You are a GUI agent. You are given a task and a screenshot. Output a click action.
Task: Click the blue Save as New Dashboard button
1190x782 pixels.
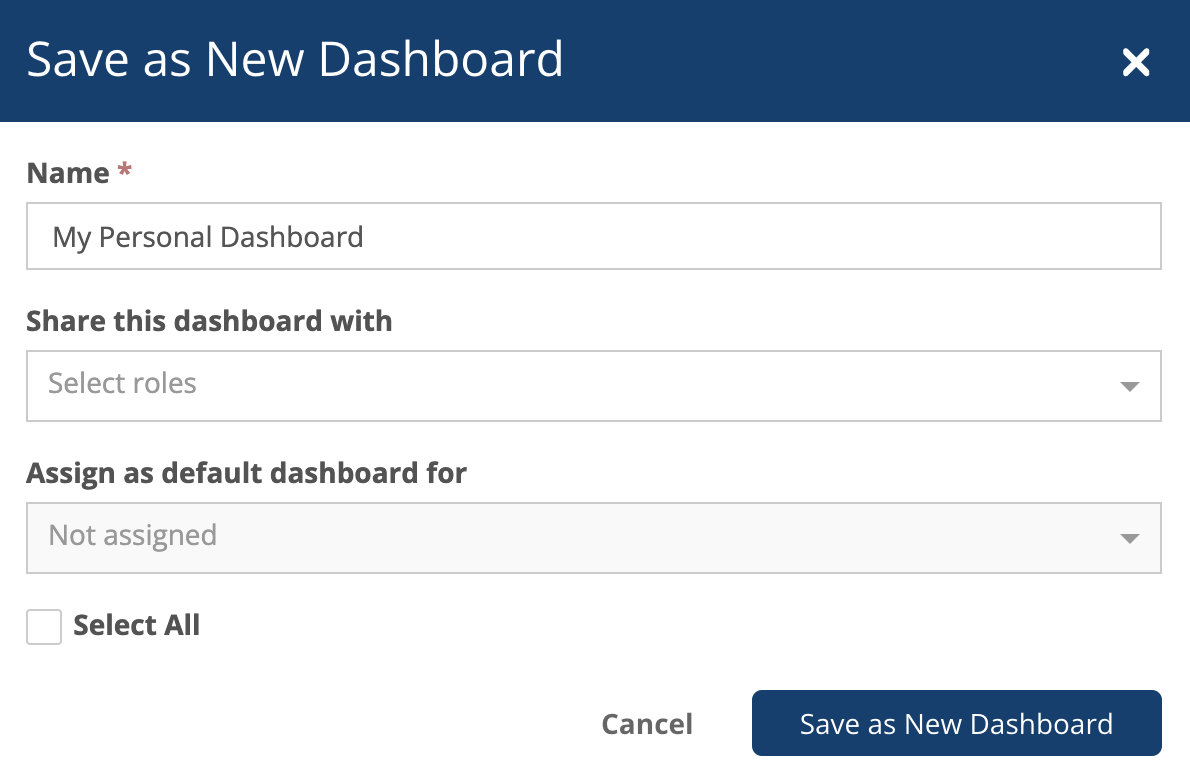click(x=956, y=723)
